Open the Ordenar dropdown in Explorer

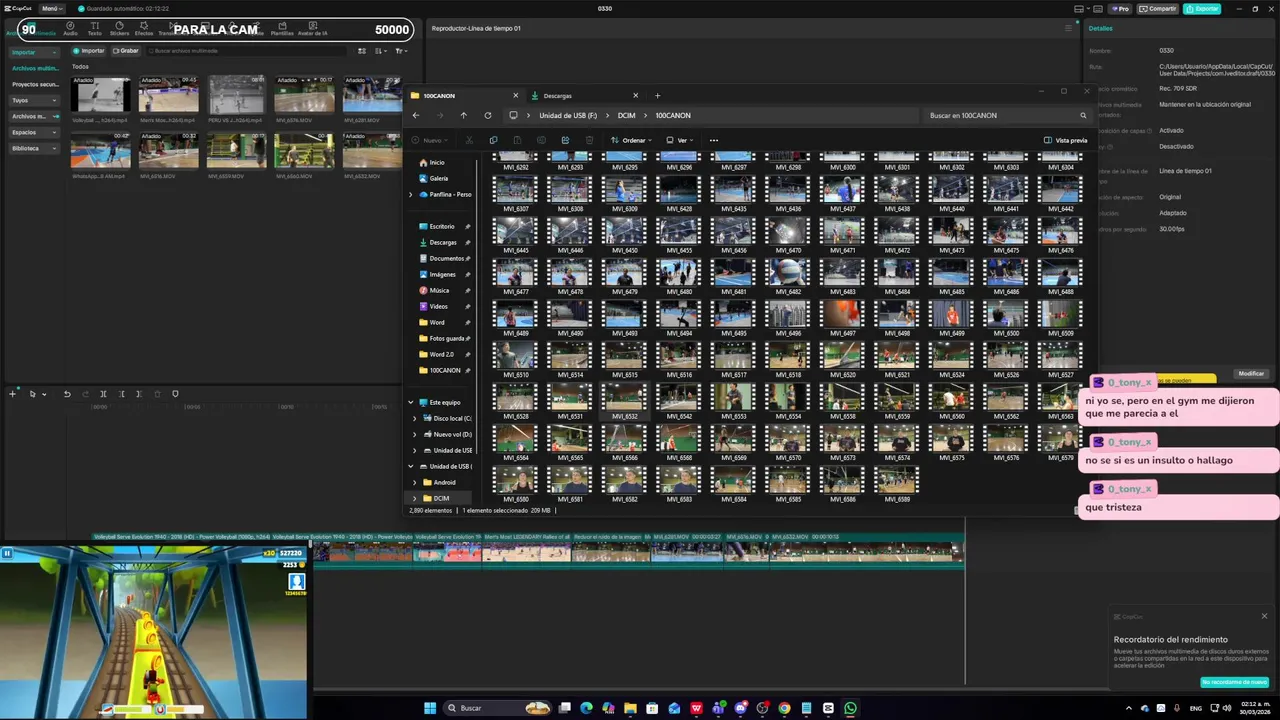[631, 140]
